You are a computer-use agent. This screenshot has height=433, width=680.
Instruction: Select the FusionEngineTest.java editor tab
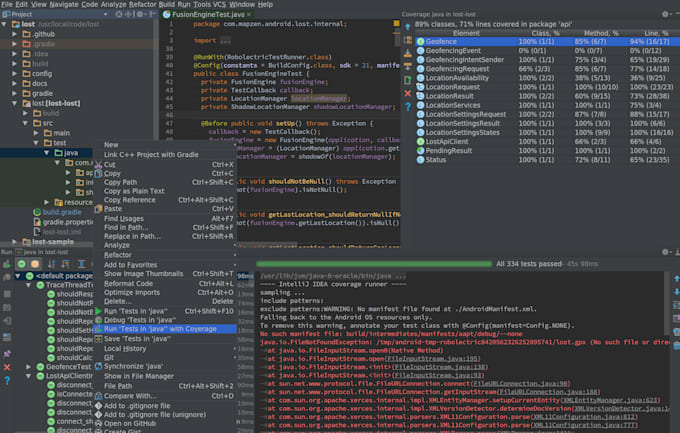(x=208, y=14)
